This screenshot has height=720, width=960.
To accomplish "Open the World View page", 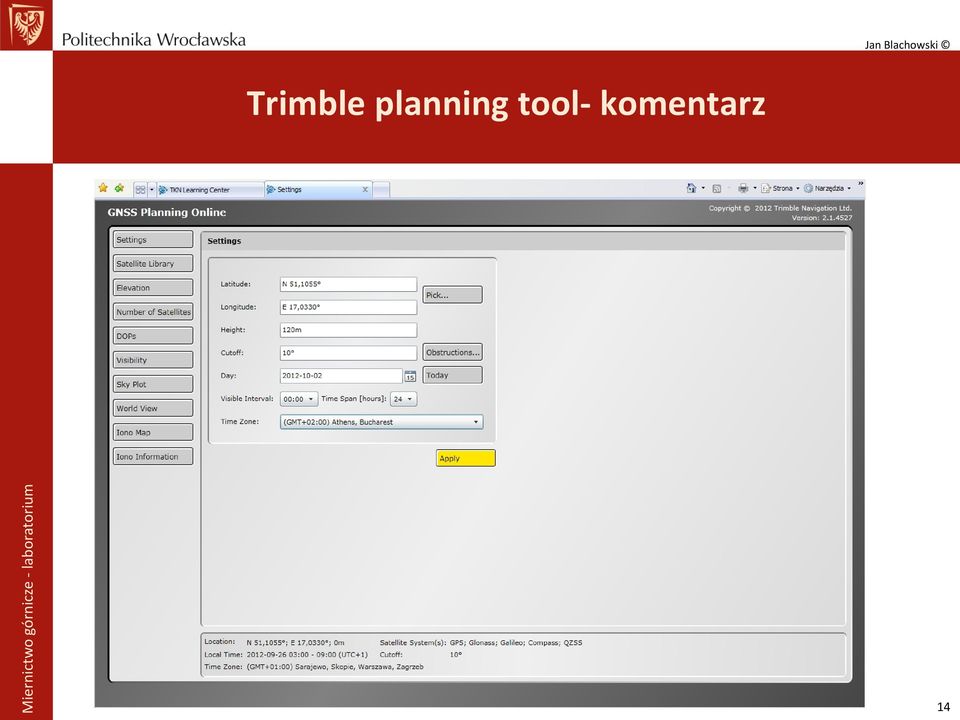I will pyautogui.click(x=153, y=408).
